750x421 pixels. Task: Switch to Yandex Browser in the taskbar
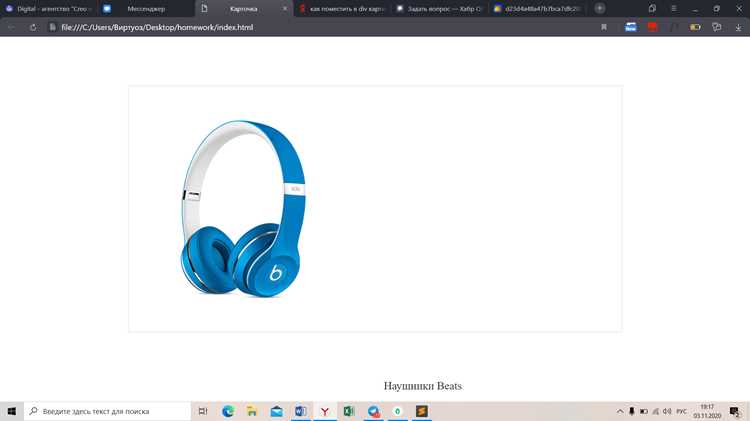(x=325, y=411)
